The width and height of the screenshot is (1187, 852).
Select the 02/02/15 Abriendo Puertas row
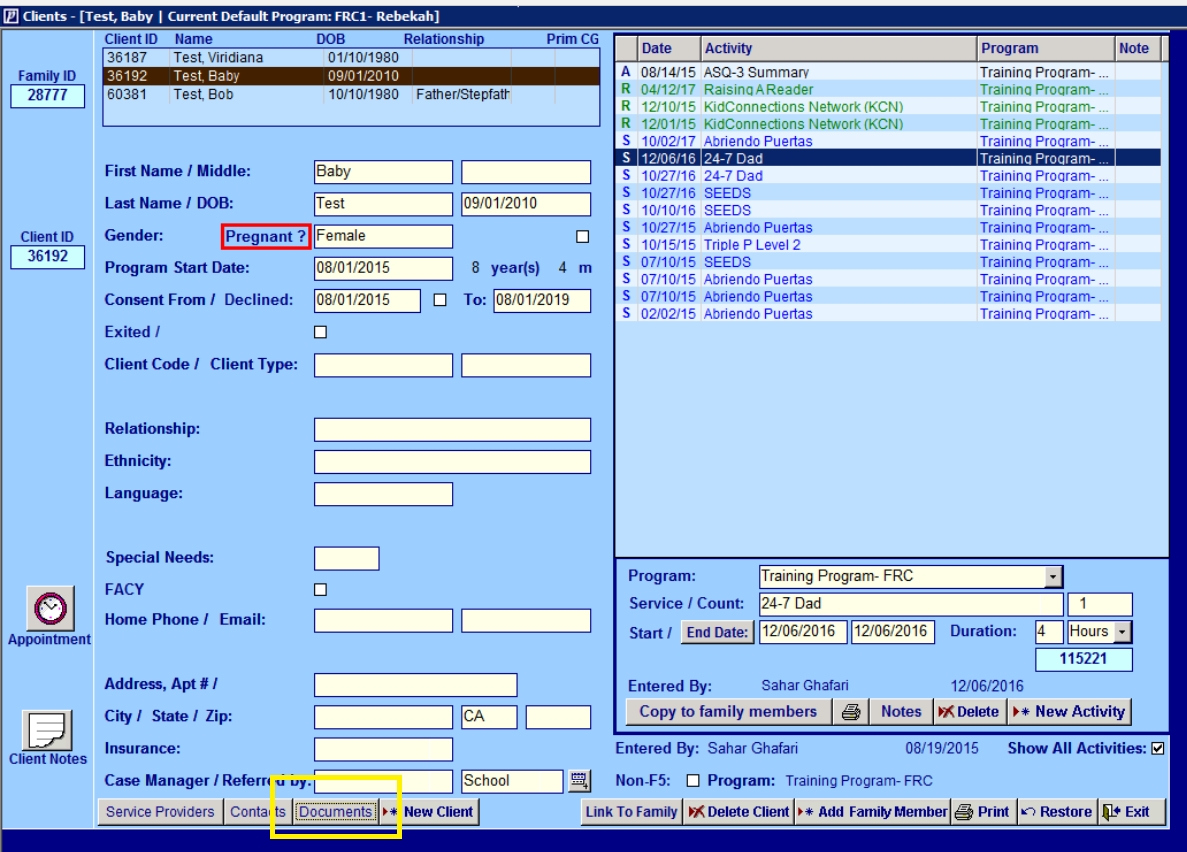tap(889, 314)
